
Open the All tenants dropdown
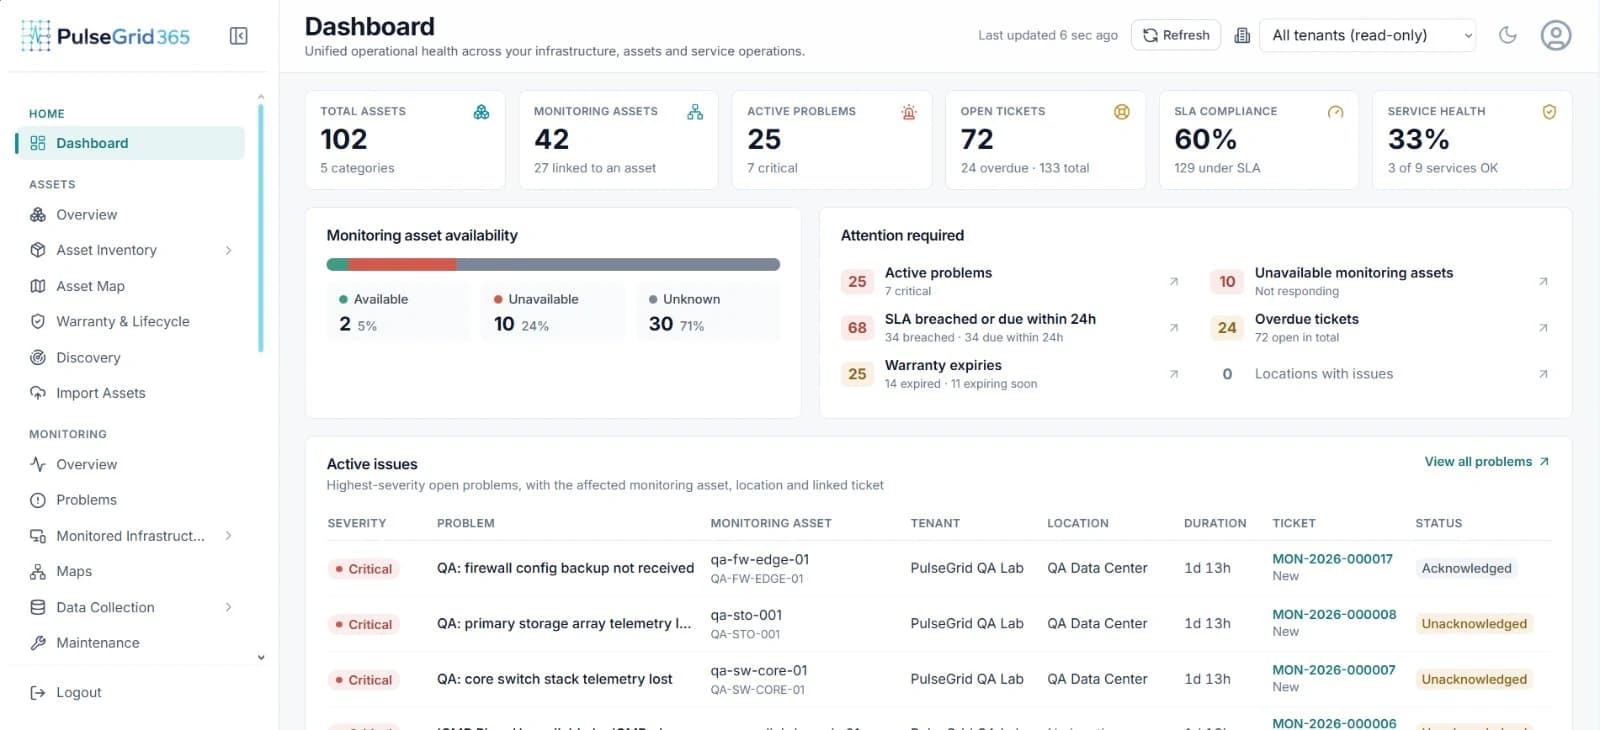tap(1367, 35)
